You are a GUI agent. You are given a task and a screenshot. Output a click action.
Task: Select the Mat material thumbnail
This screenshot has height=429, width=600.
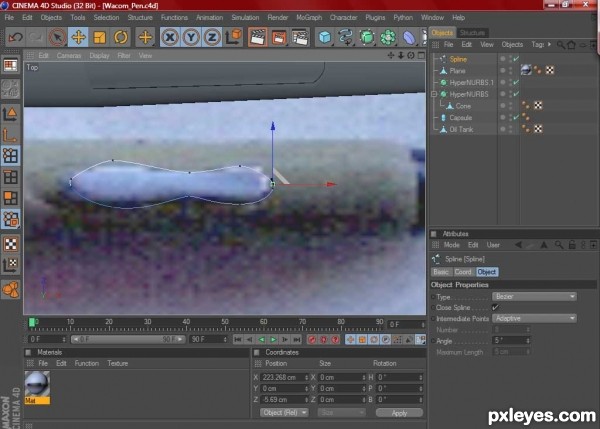pyautogui.click(x=37, y=385)
